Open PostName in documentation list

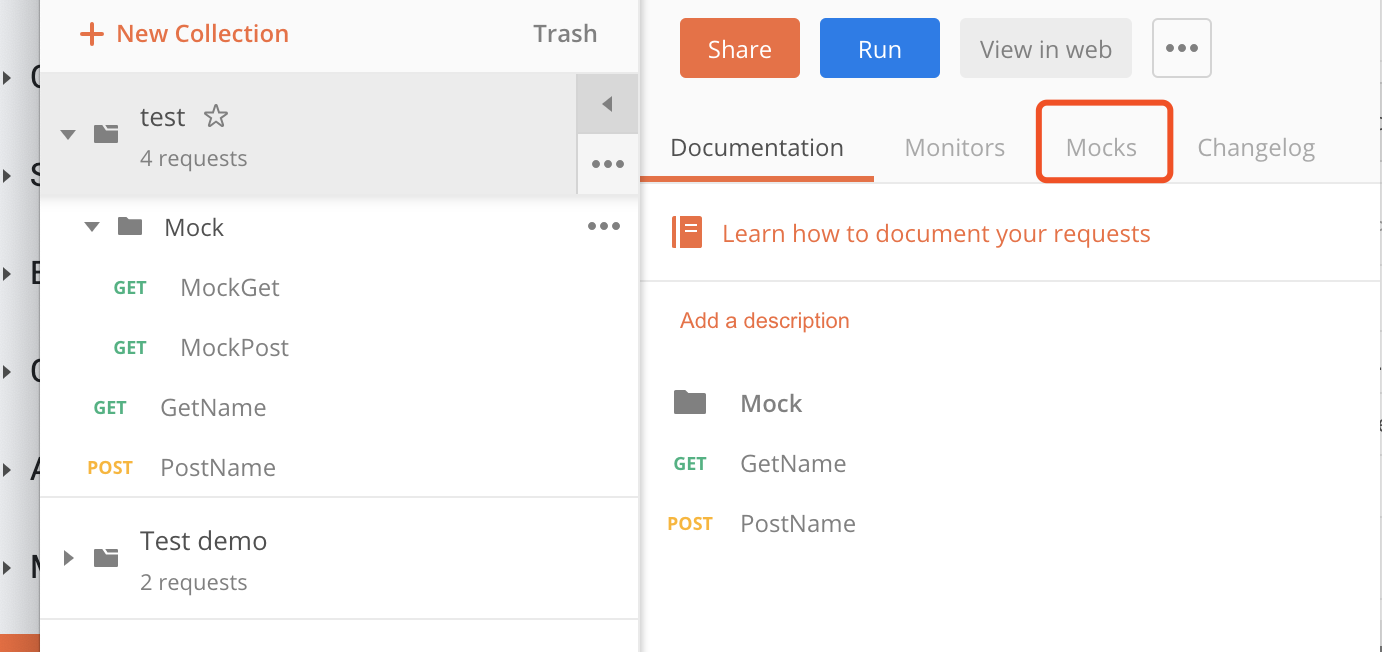coord(798,524)
